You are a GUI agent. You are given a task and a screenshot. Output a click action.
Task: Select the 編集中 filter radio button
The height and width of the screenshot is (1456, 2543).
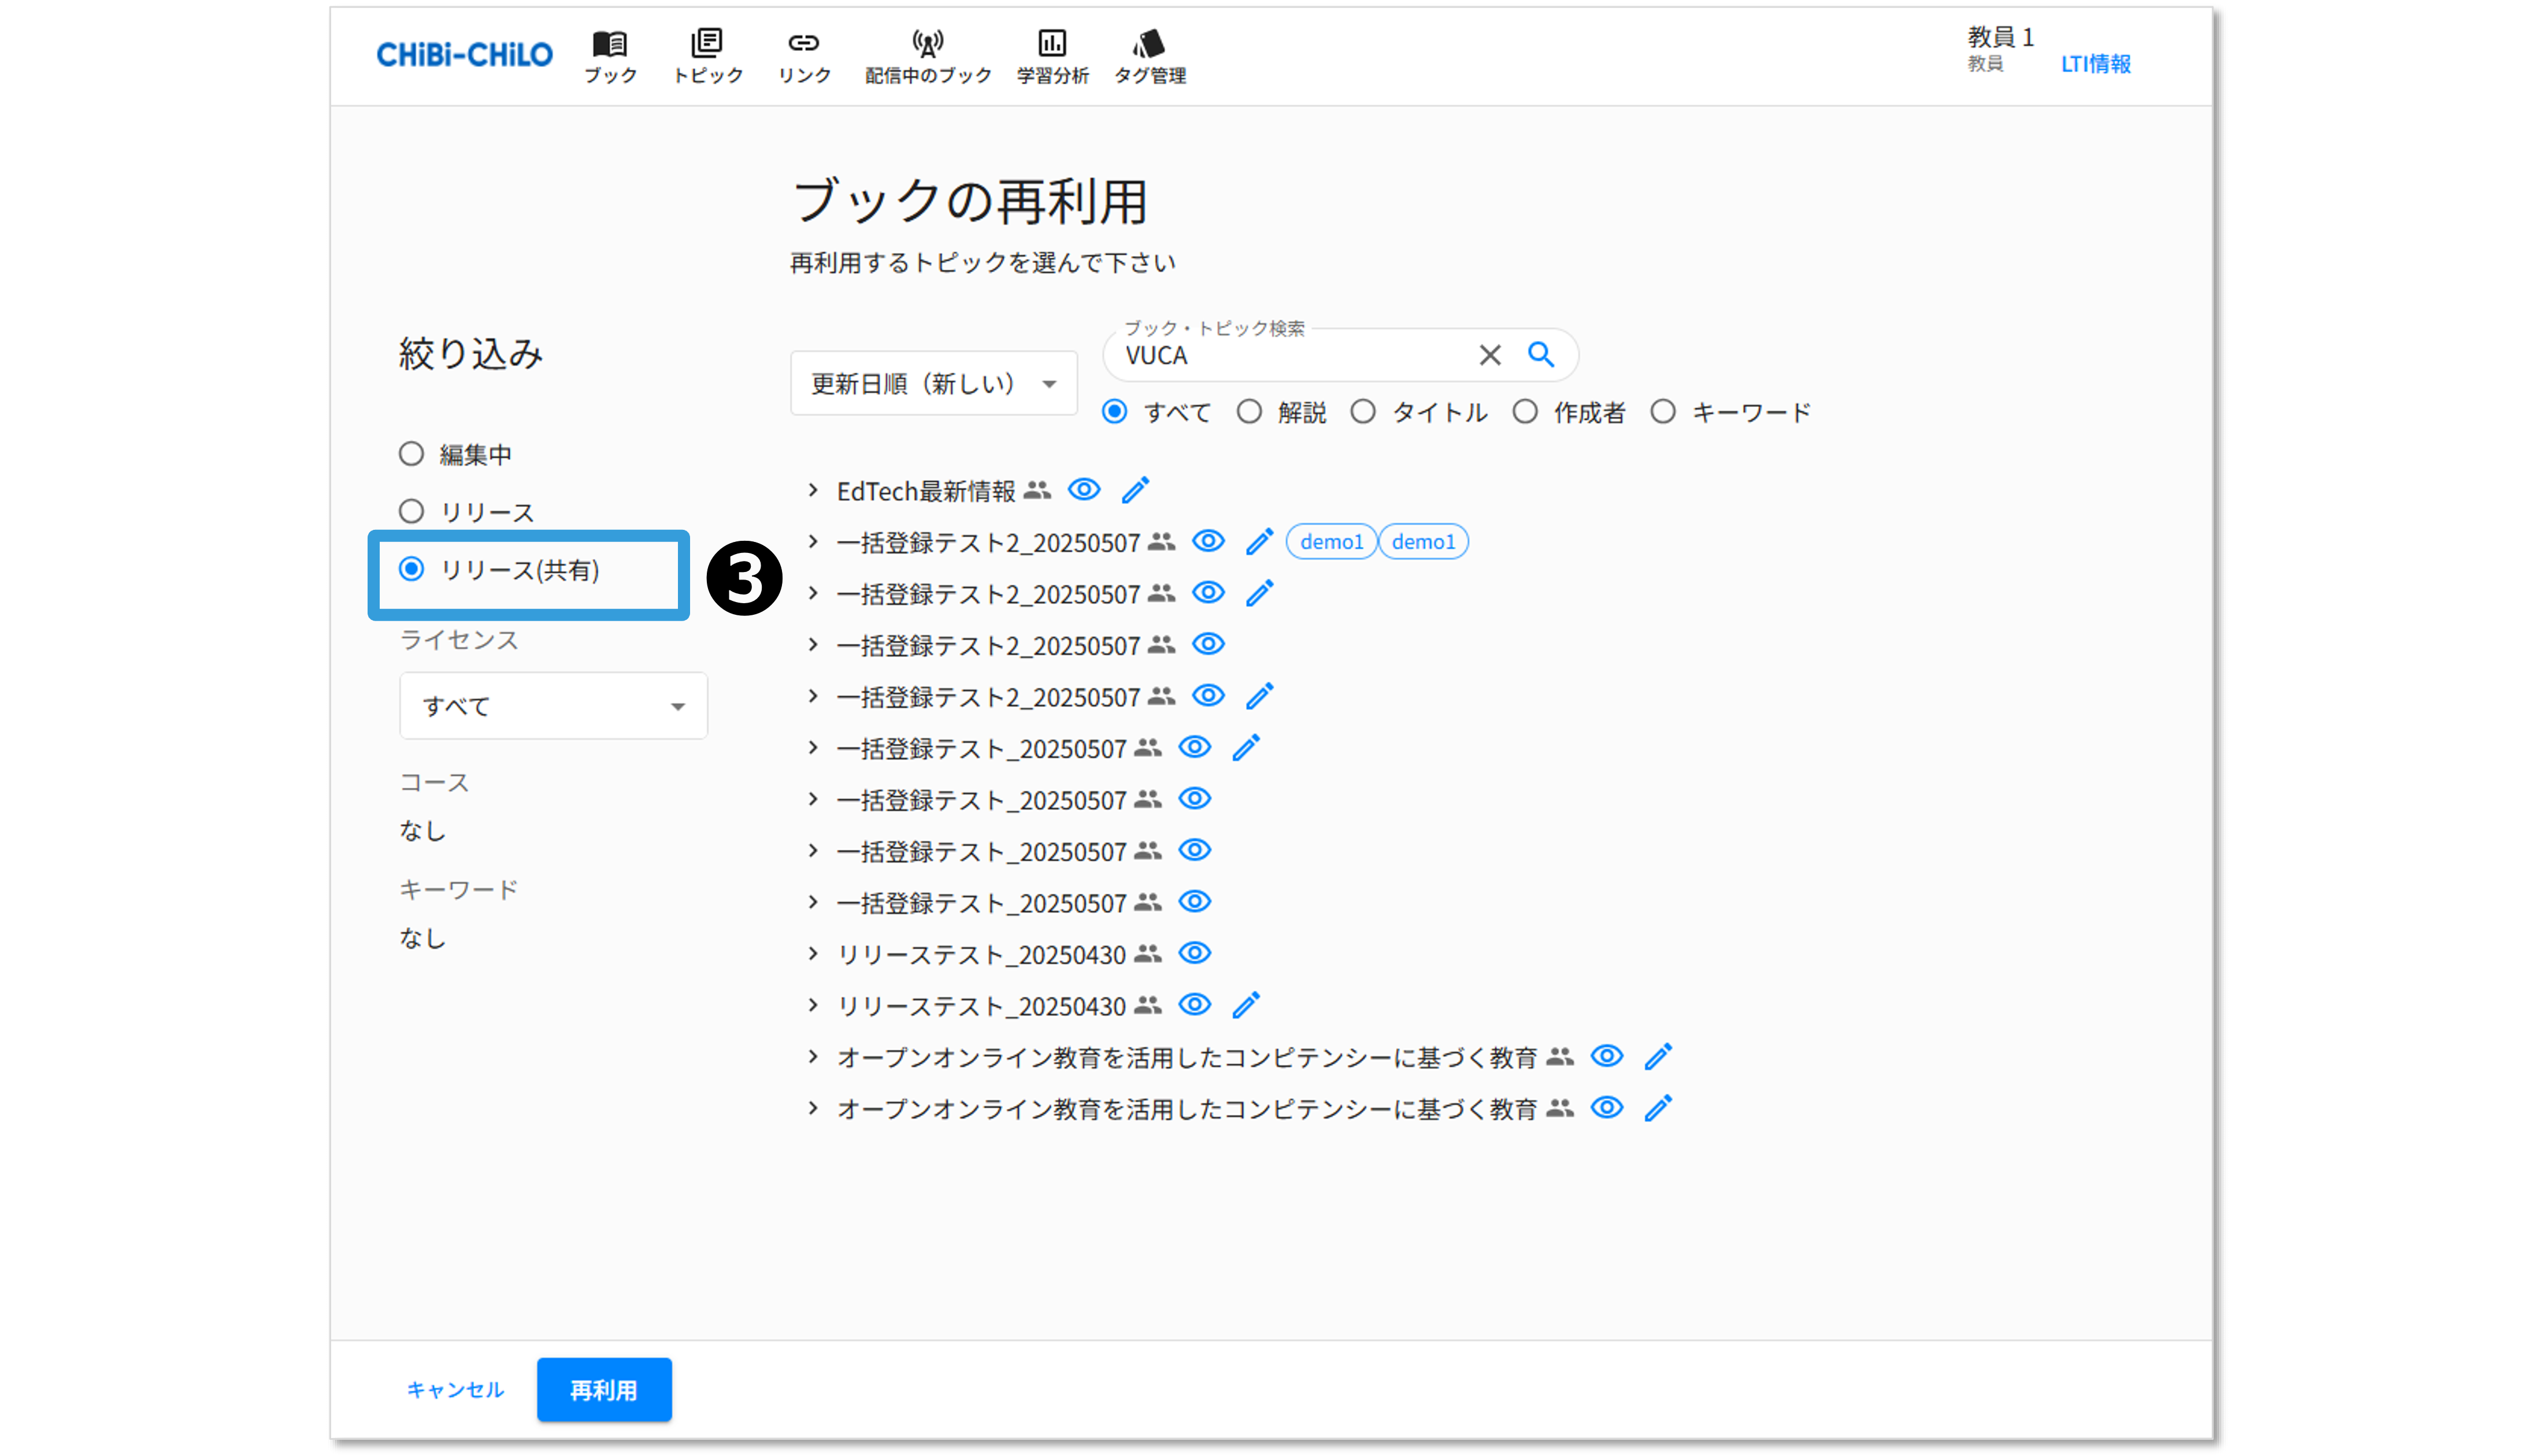pos(411,454)
